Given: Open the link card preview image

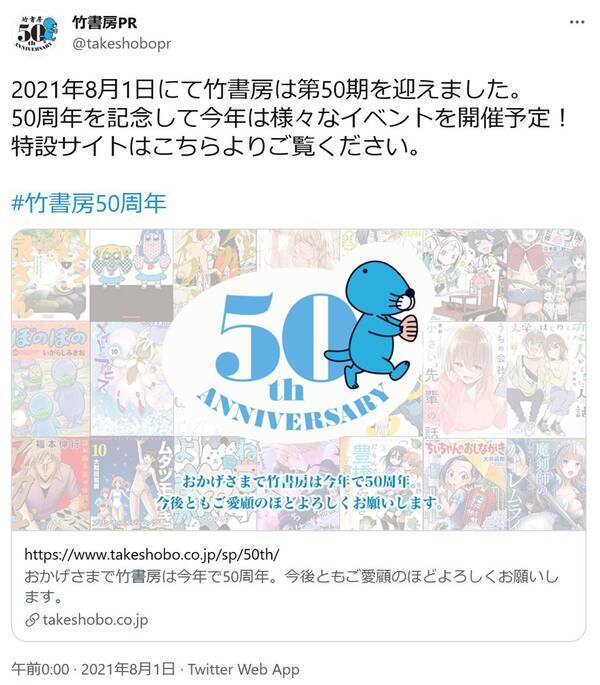Looking at the screenshot, I should (298, 380).
